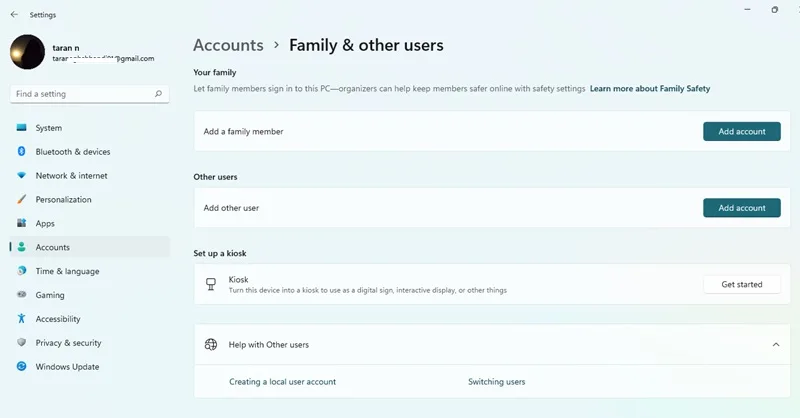This screenshot has width=800, height=418.
Task: Open the Accessibility figure icon
Action: [x=21, y=318]
